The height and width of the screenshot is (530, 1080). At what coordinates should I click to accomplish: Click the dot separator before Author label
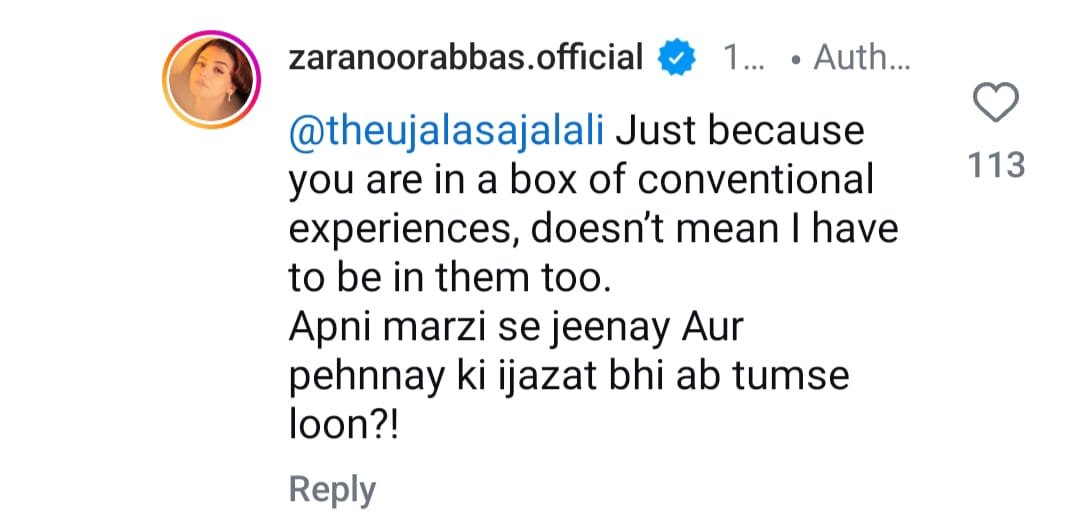[794, 60]
